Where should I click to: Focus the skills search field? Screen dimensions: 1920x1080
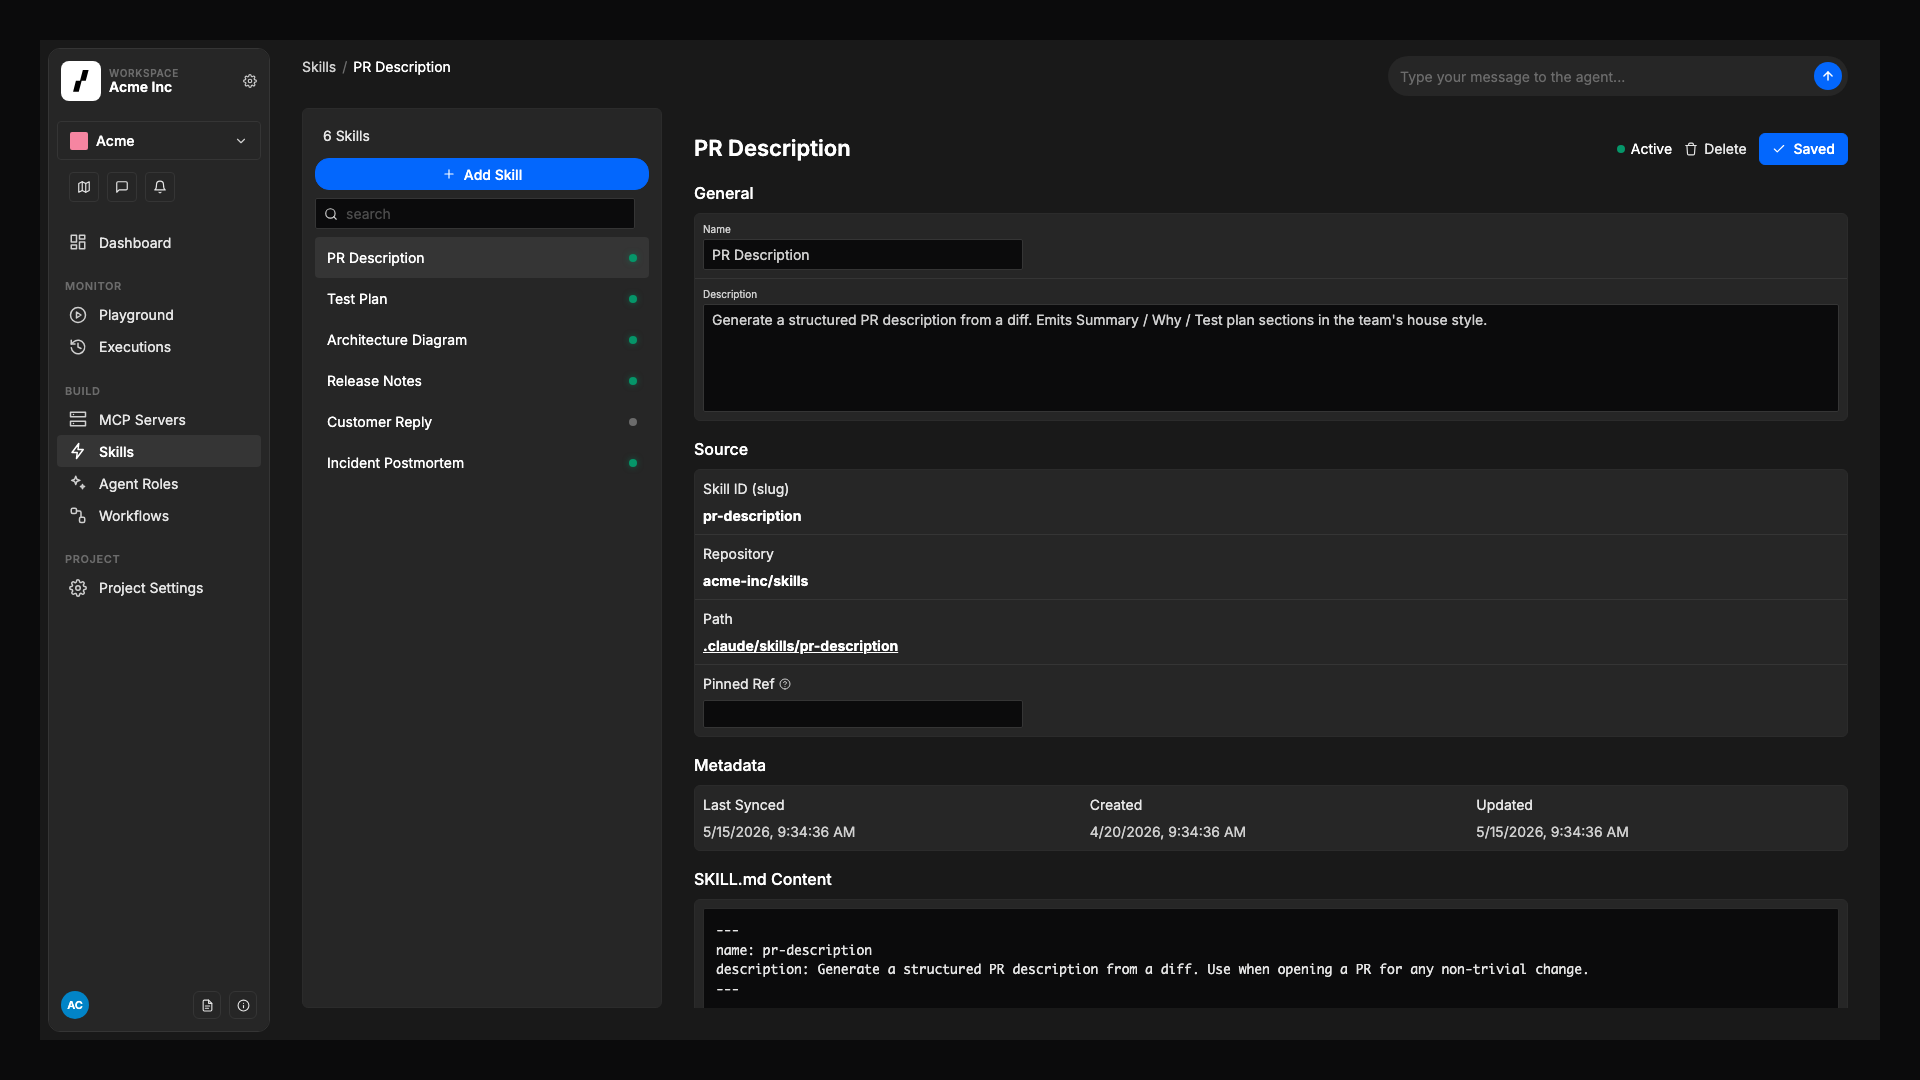[x=475, y=214]
